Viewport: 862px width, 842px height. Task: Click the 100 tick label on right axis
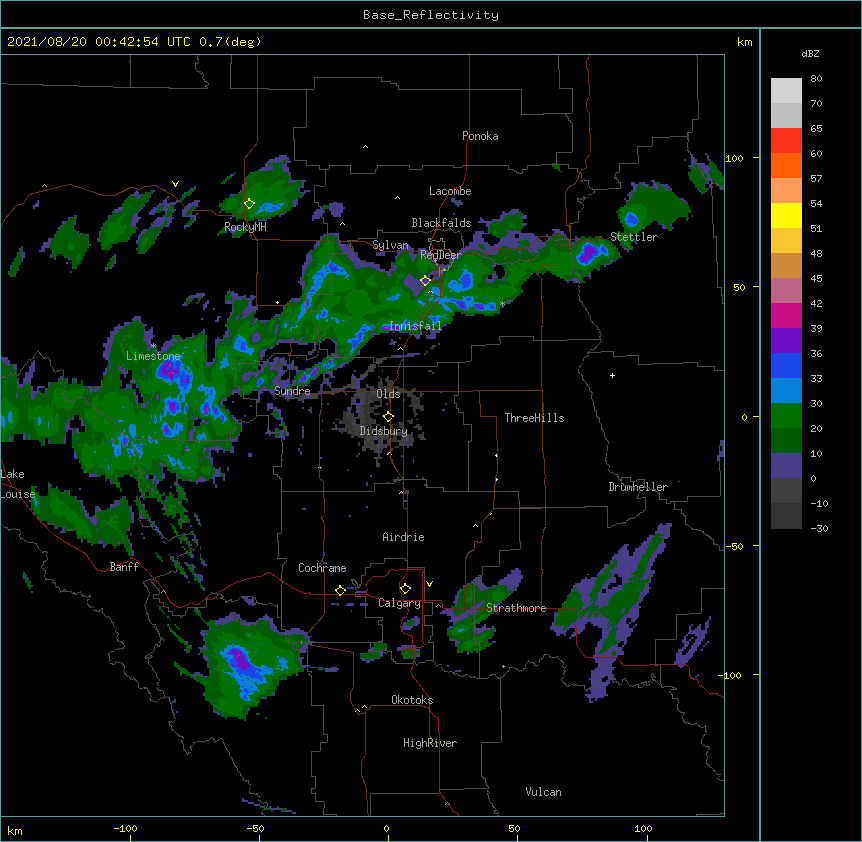[734, 158]
